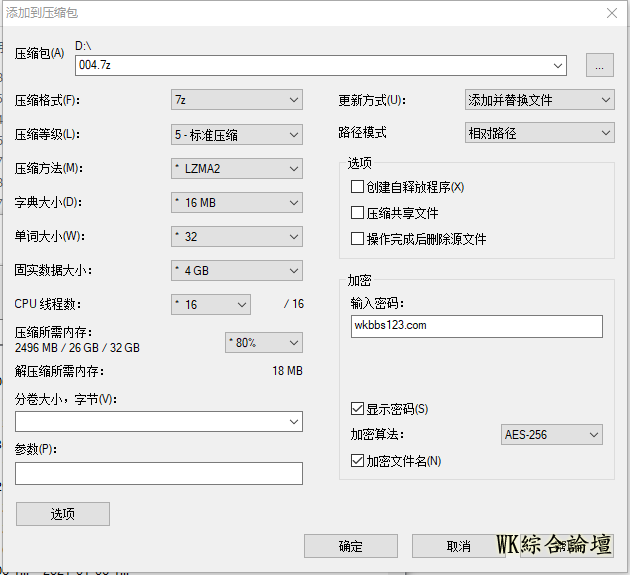Uncheck the 显示密码 checkbox
This screenshot has height=575, width=630.
[357, 409]
